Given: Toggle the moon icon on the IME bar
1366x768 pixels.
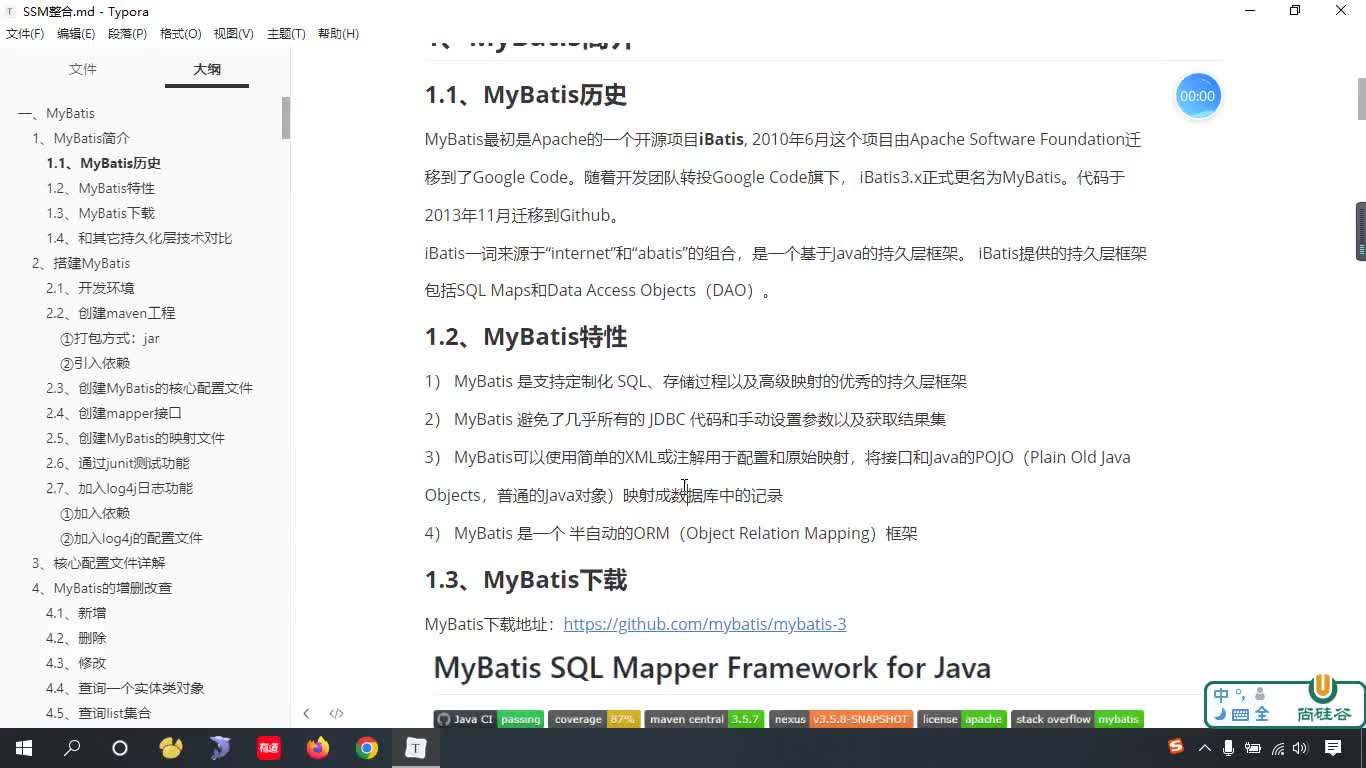Looking at the screenshot, I should (x=1221, y=714).
